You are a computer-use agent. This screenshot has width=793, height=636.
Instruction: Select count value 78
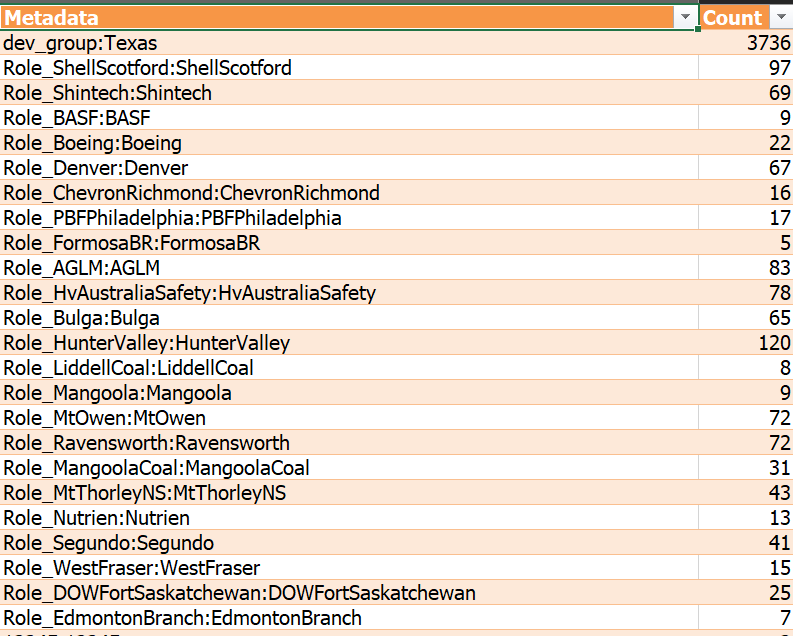746,293
